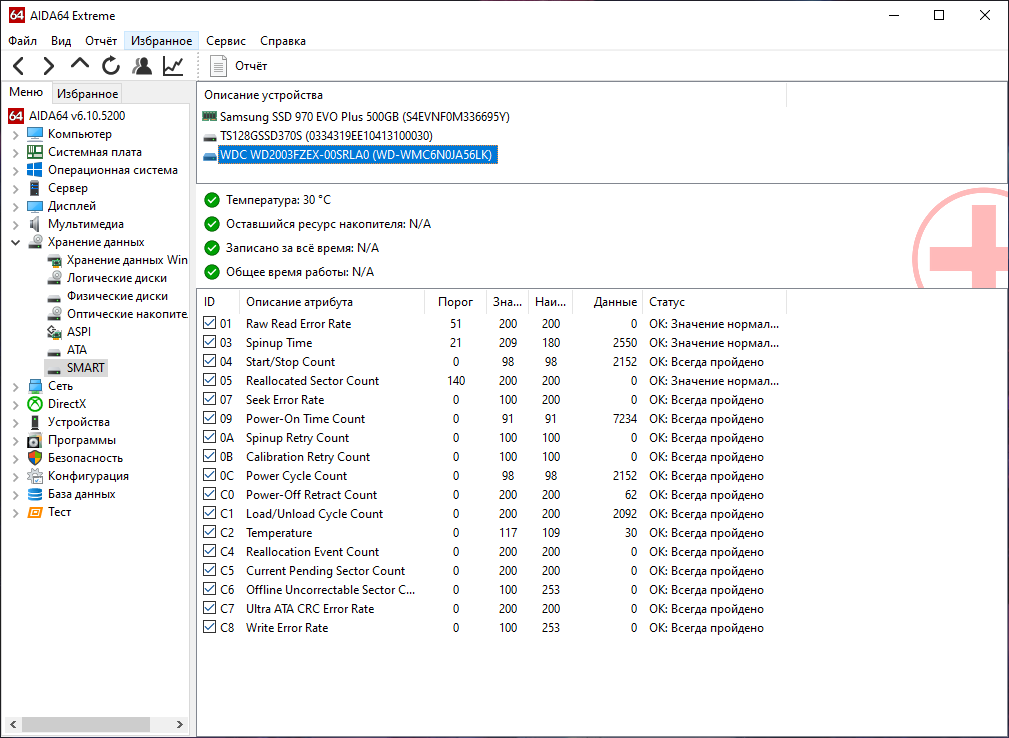Click the Тест benchmark icon
The width and height of the screenshot is (1009, 738).
[x=35, y=512]
